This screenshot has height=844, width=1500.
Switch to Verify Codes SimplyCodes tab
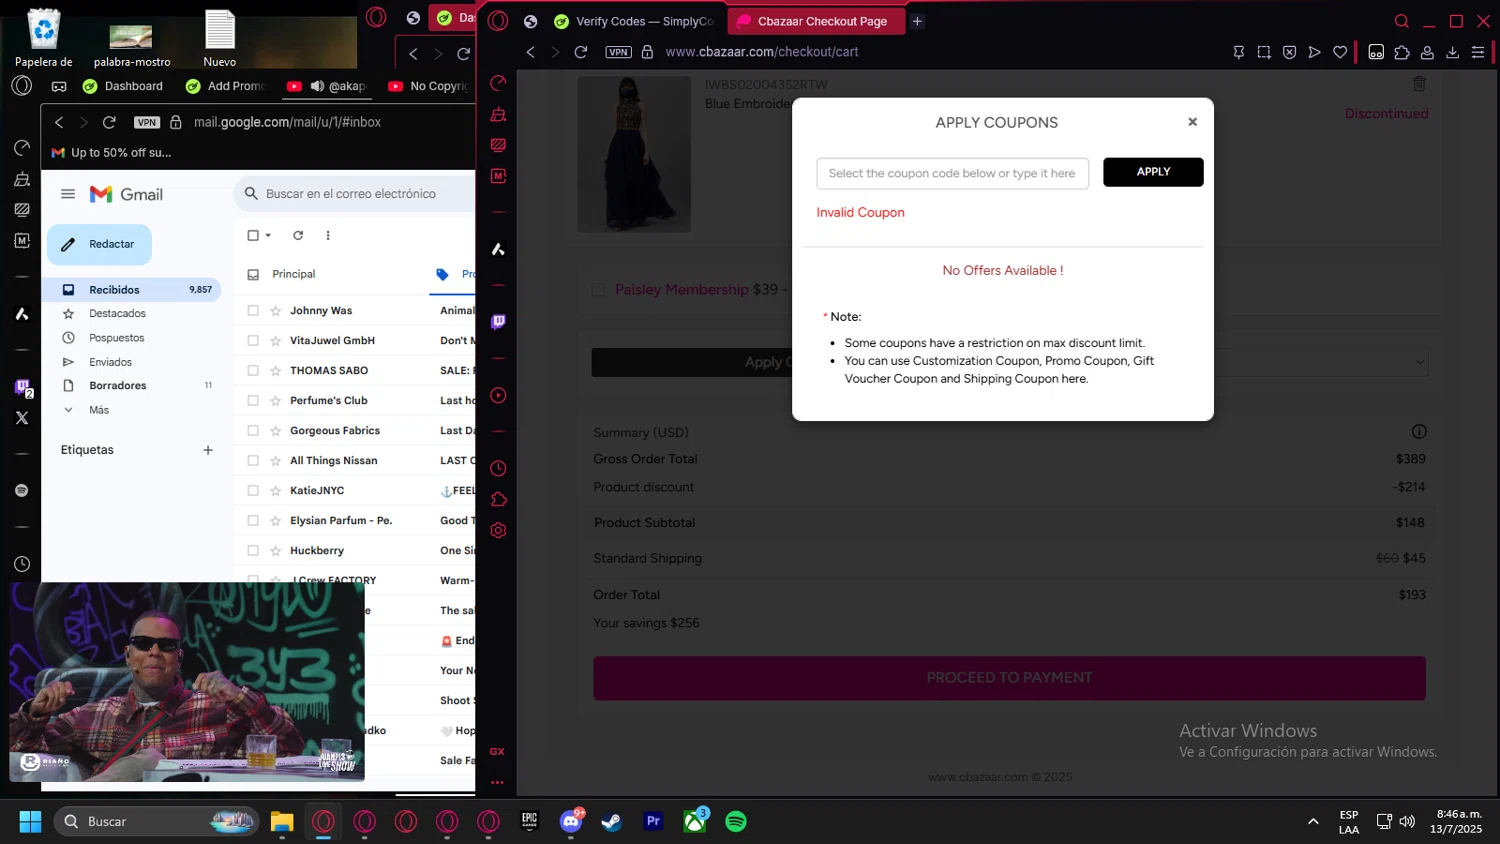click(x=635, y=21)
